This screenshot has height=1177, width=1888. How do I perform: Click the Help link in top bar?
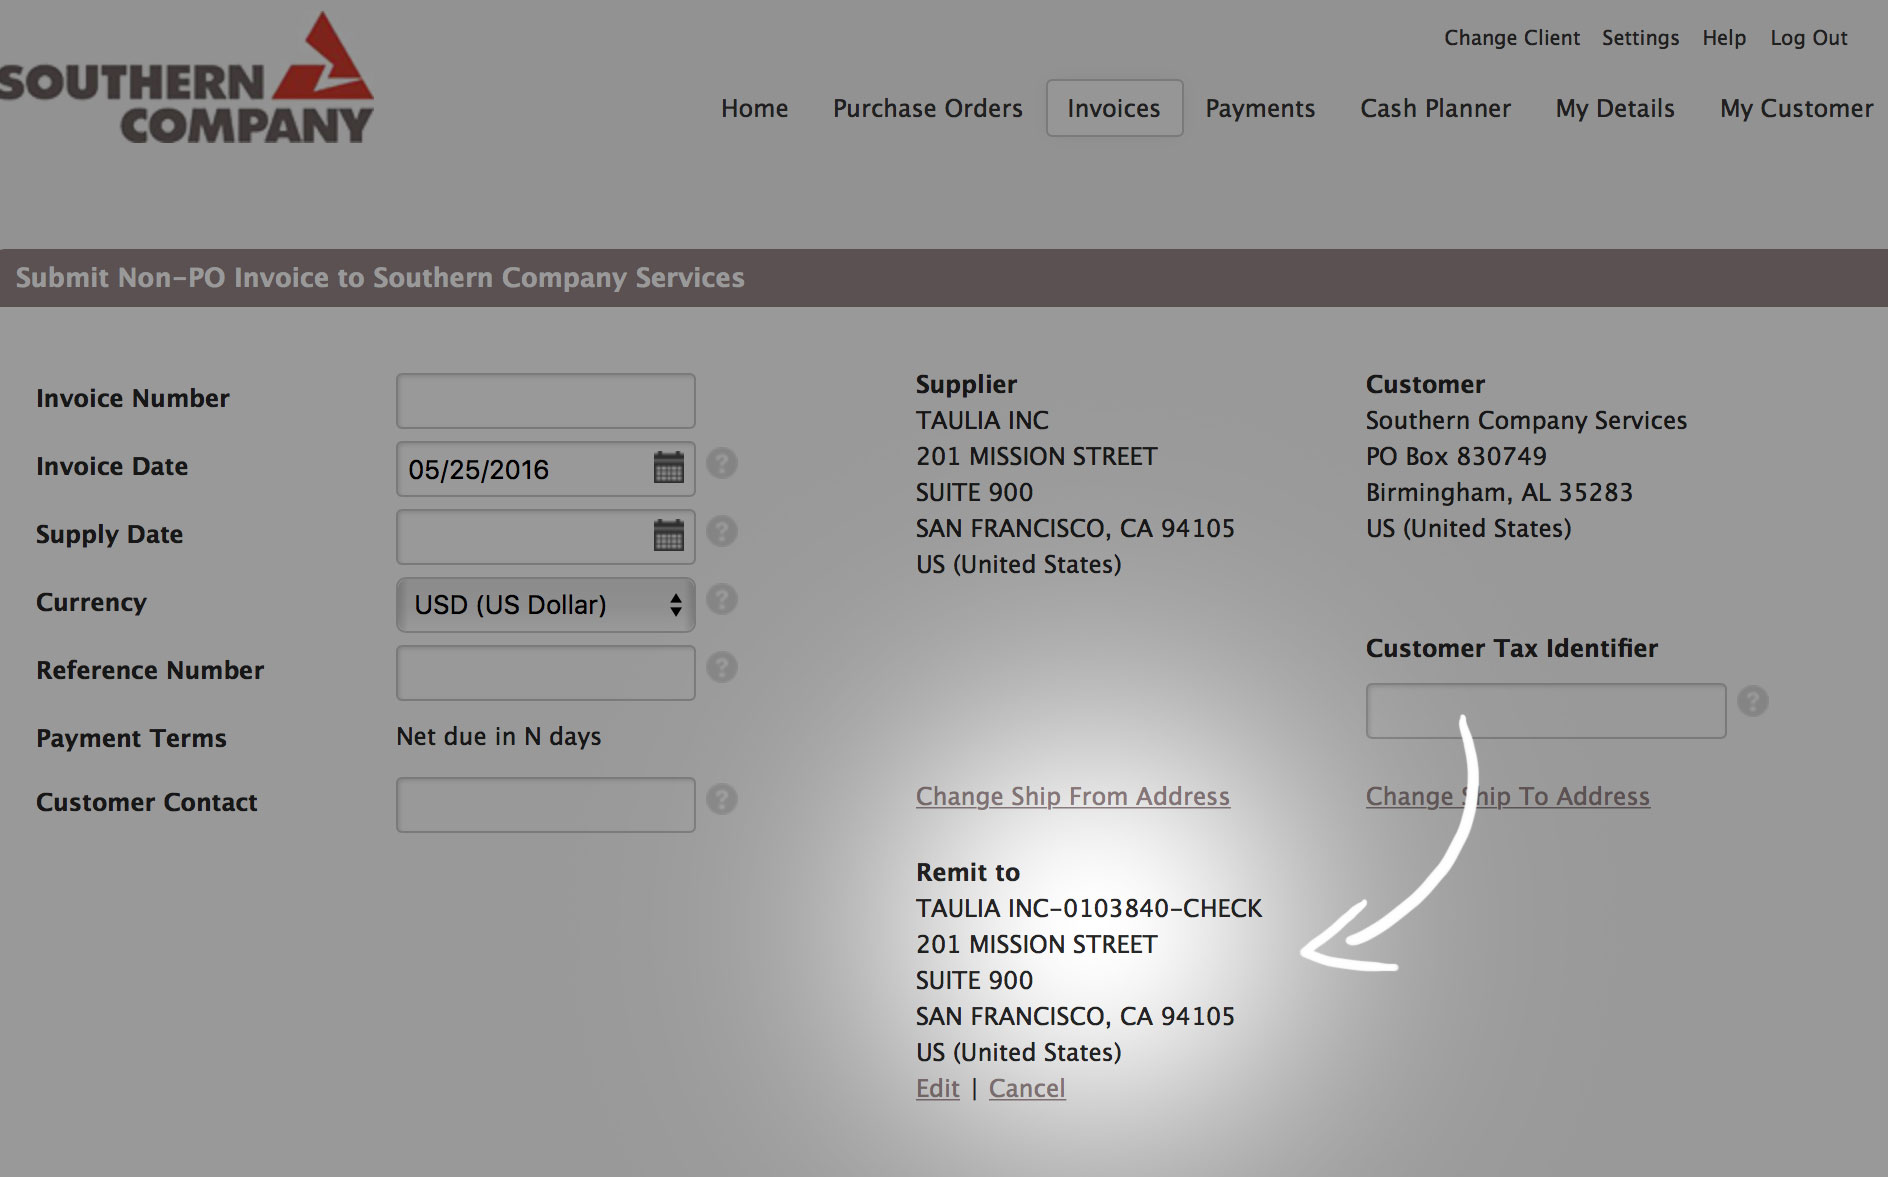1724,38
